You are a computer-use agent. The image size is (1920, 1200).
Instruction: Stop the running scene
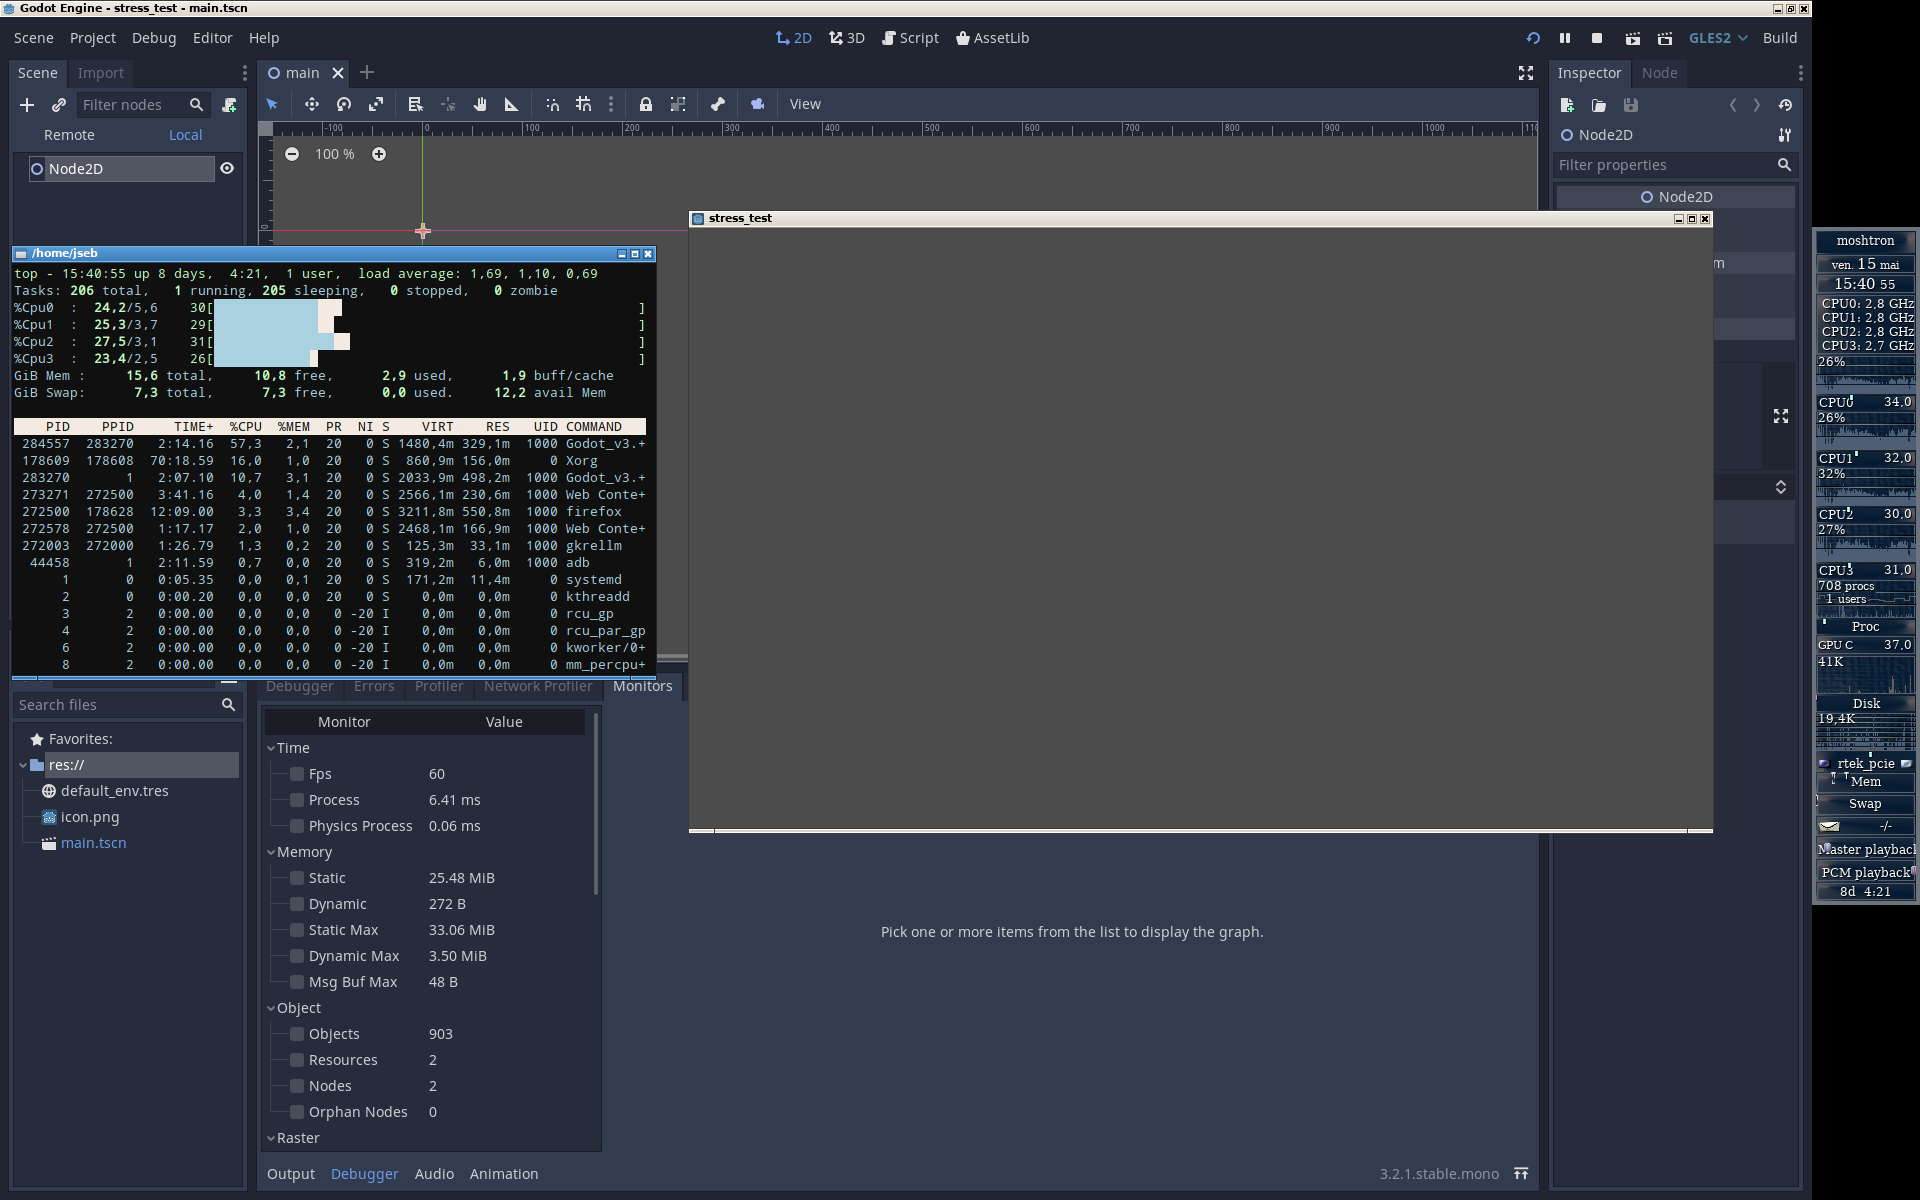point(1597,38)
